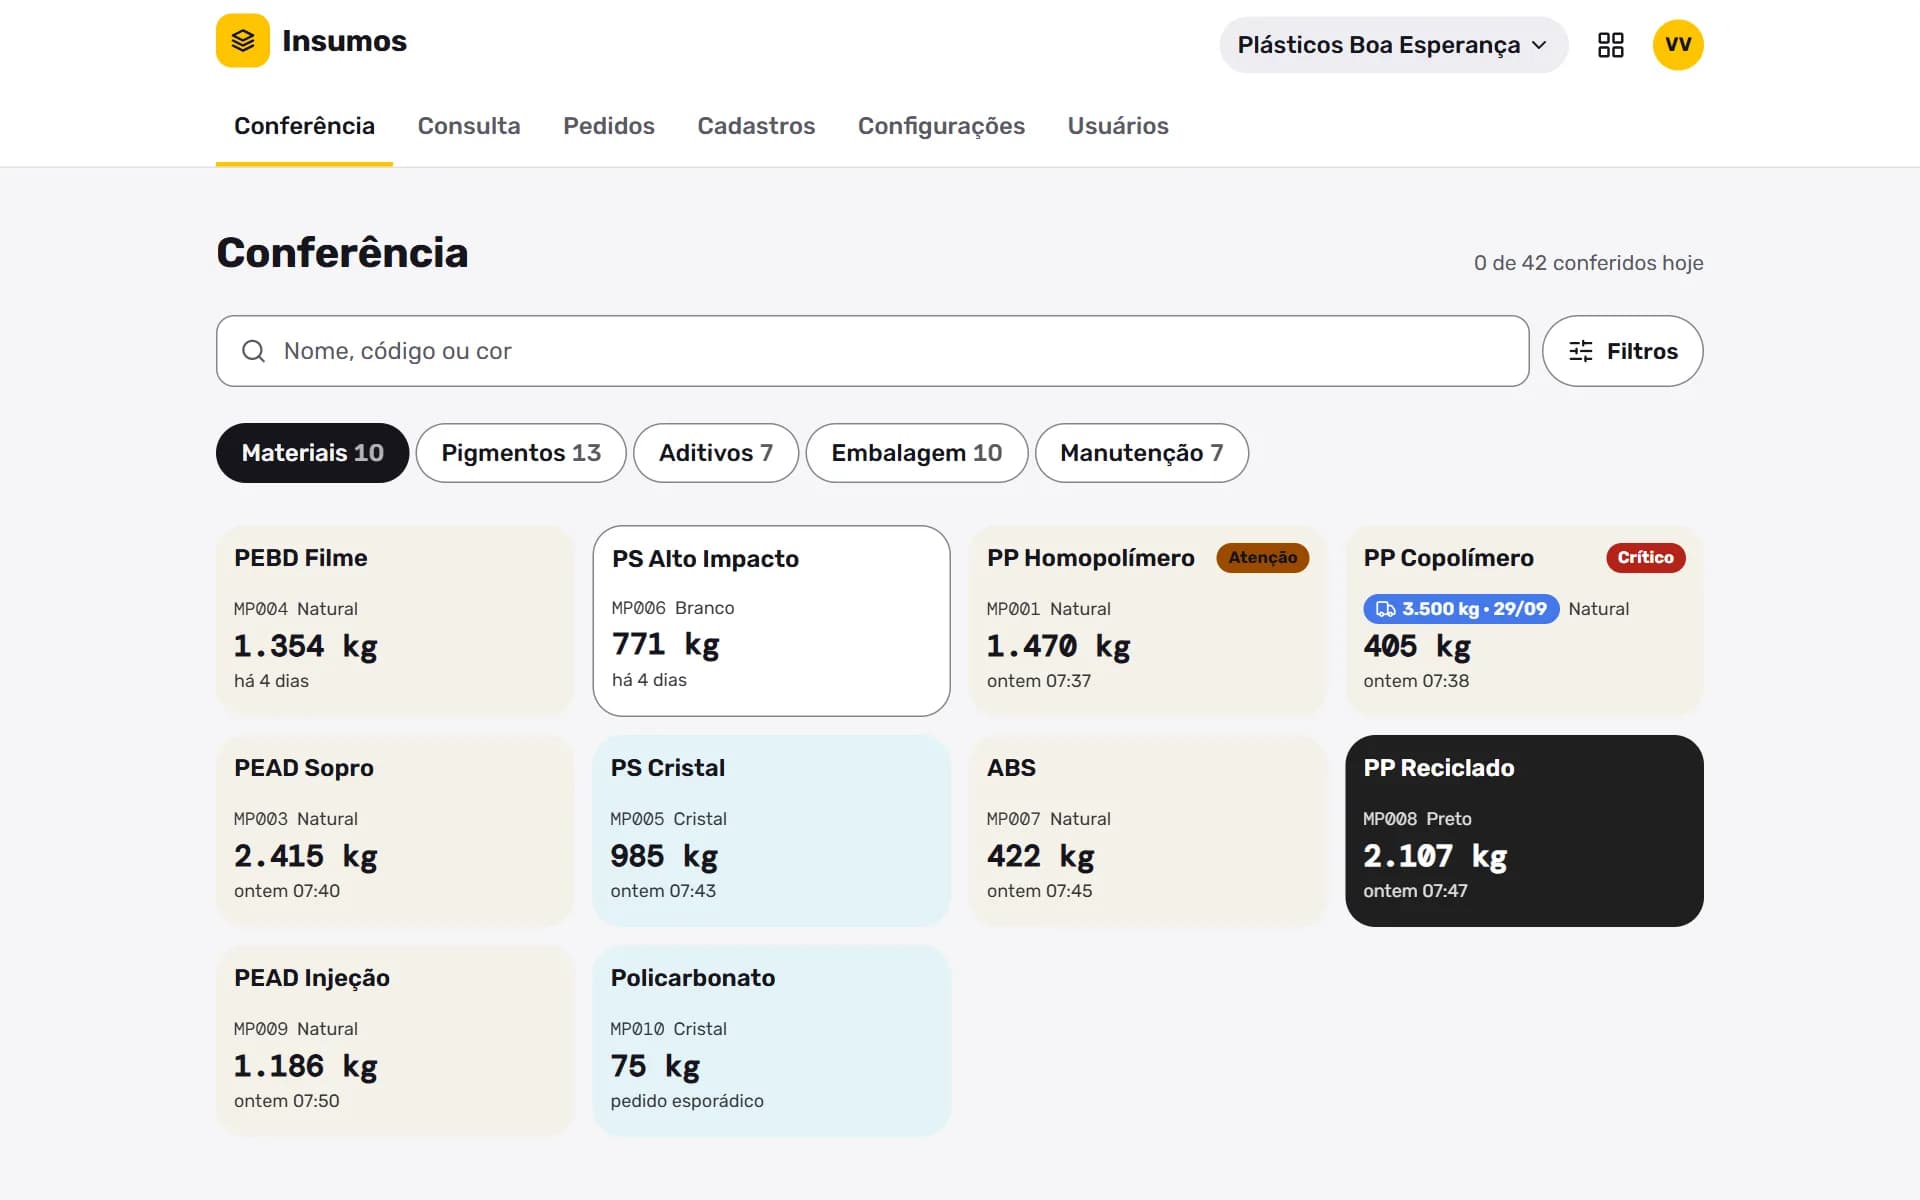The width and height of the screenshot is (1920, 1200).
Task: Open the Cadastros tab
Action: [756, 126]
